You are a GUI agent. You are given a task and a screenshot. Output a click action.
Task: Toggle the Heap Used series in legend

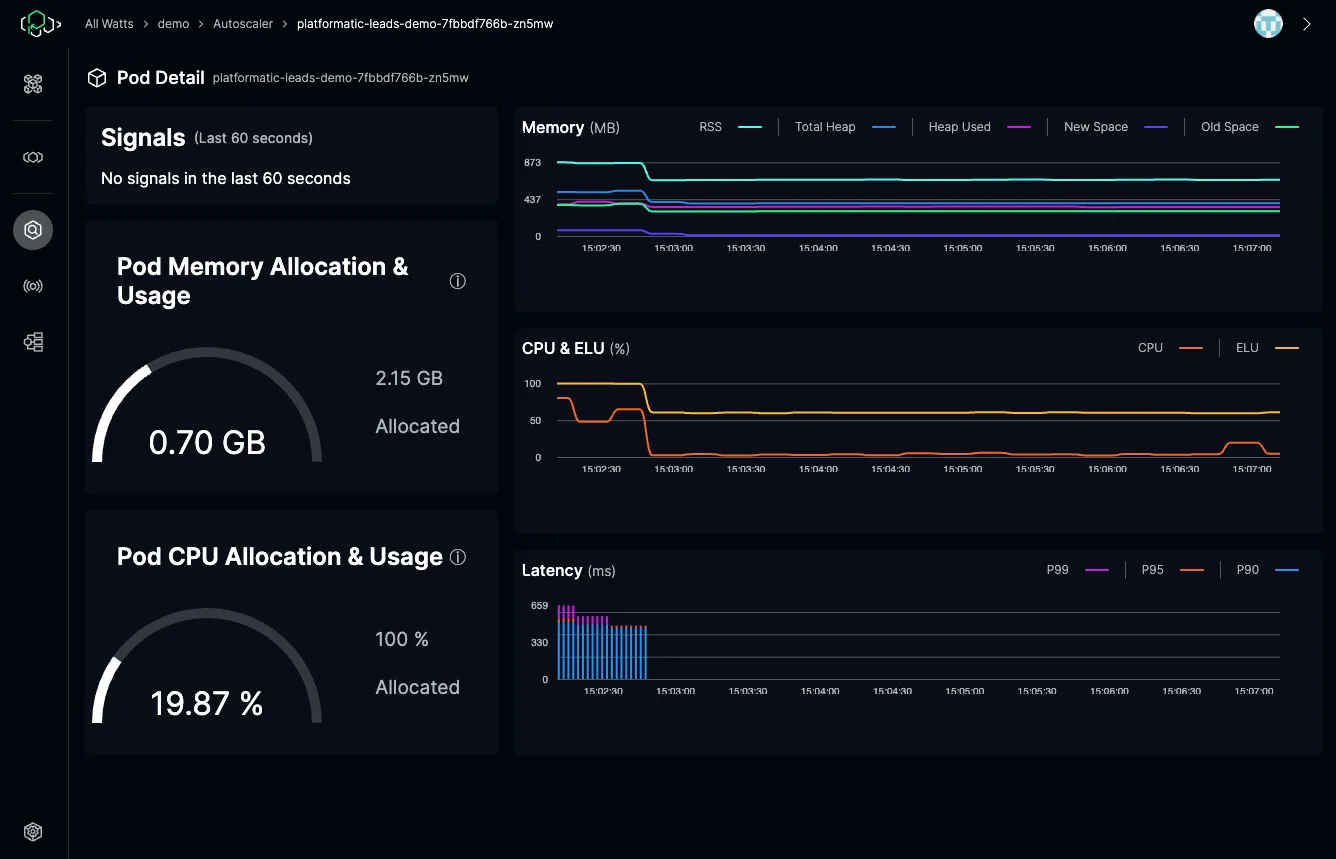point(978,127)
